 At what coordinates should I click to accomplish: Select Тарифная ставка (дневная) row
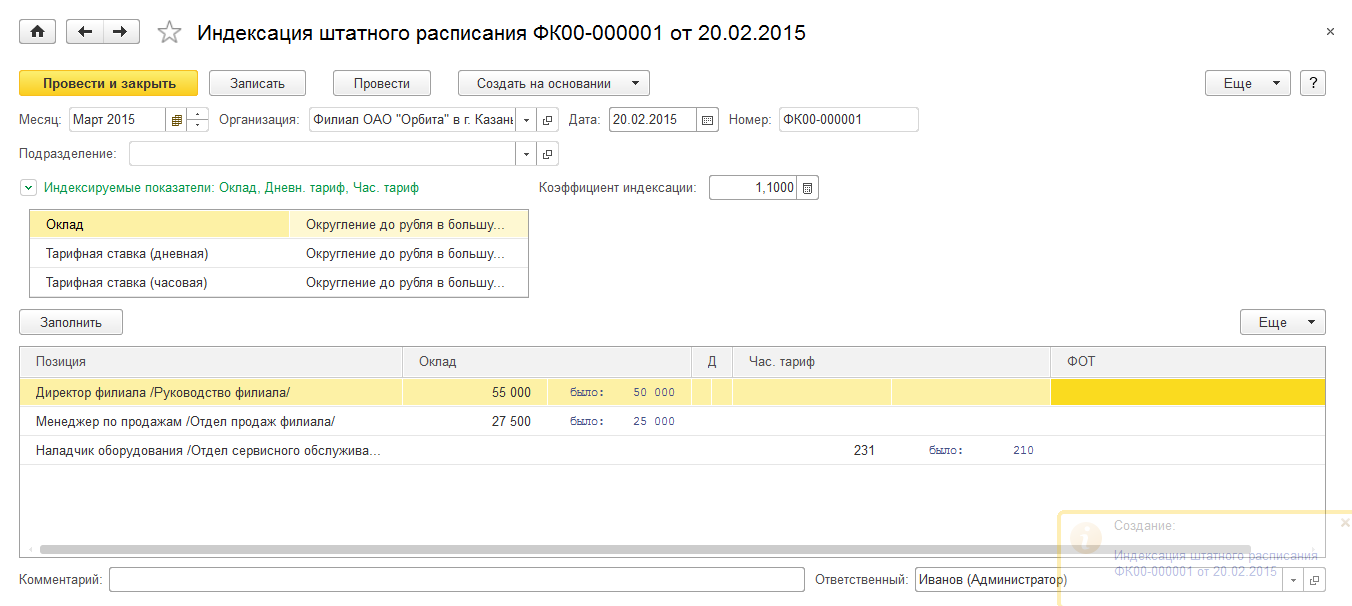127,254
